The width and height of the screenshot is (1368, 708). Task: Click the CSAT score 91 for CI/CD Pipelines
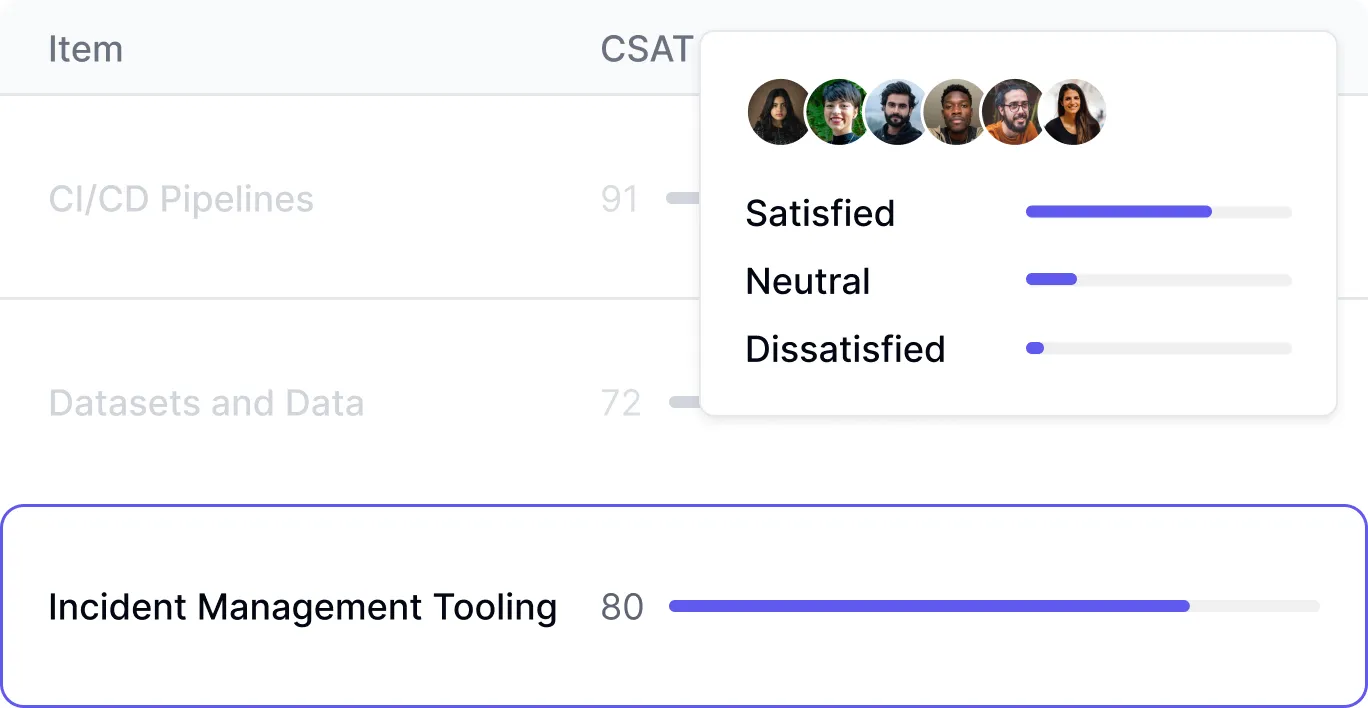[620, 199]
